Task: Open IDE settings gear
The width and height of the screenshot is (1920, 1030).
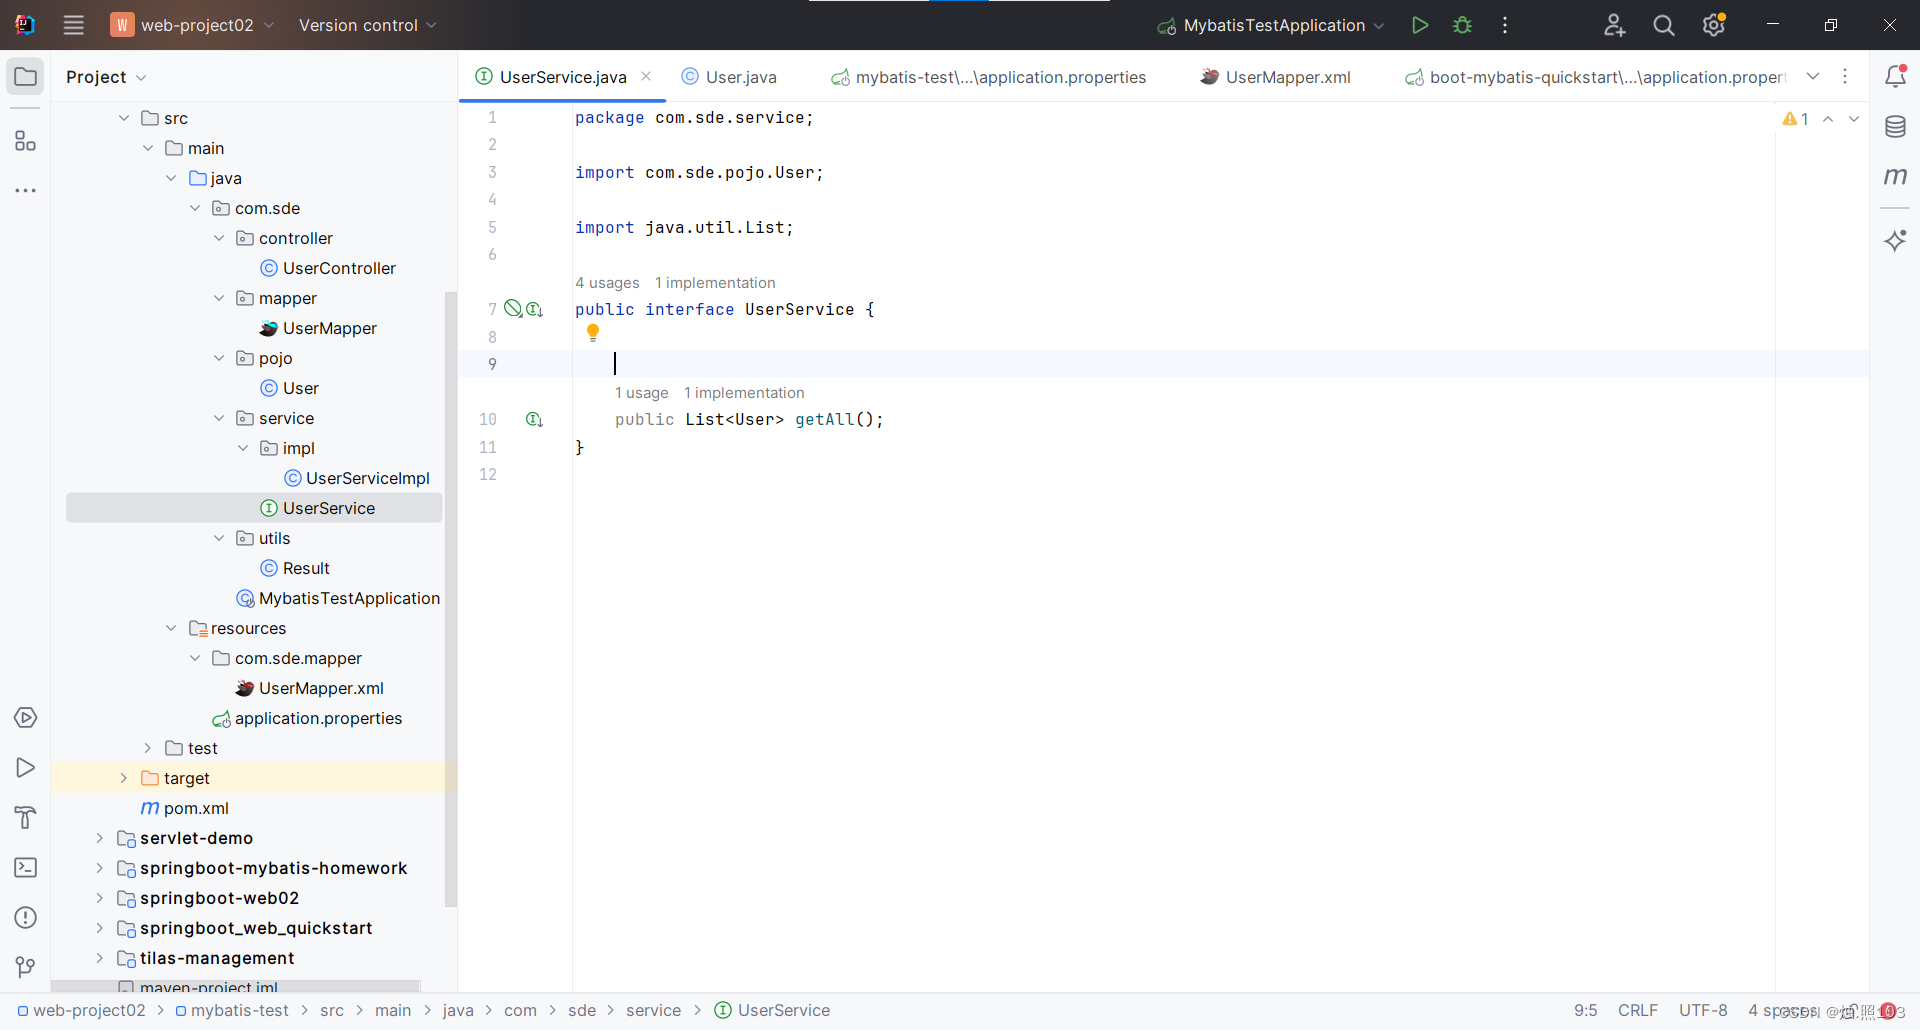Action: click(x=1714, y=25)
